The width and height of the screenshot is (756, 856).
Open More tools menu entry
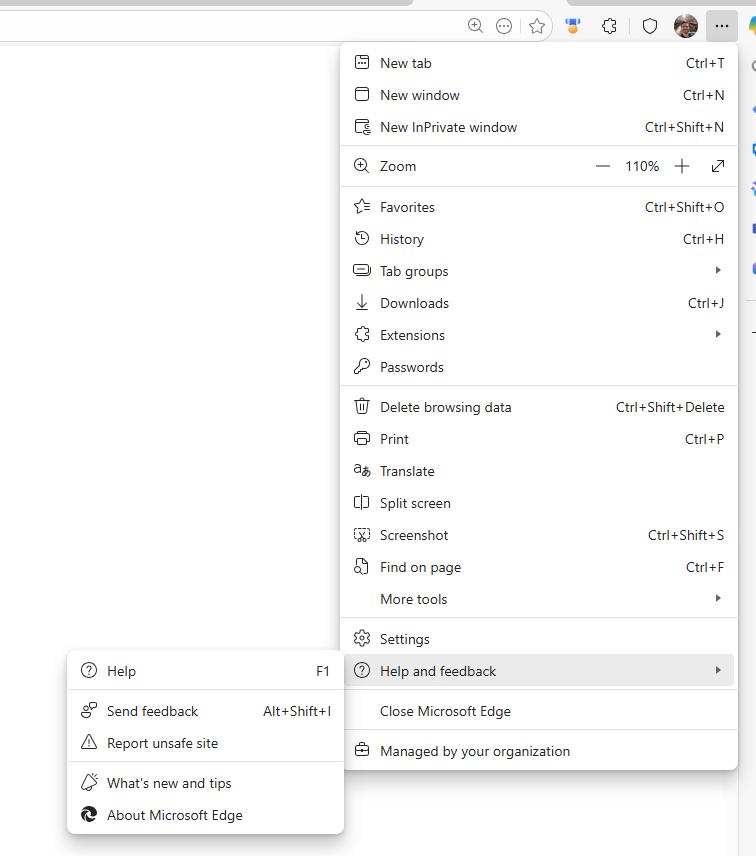[539, 599]
